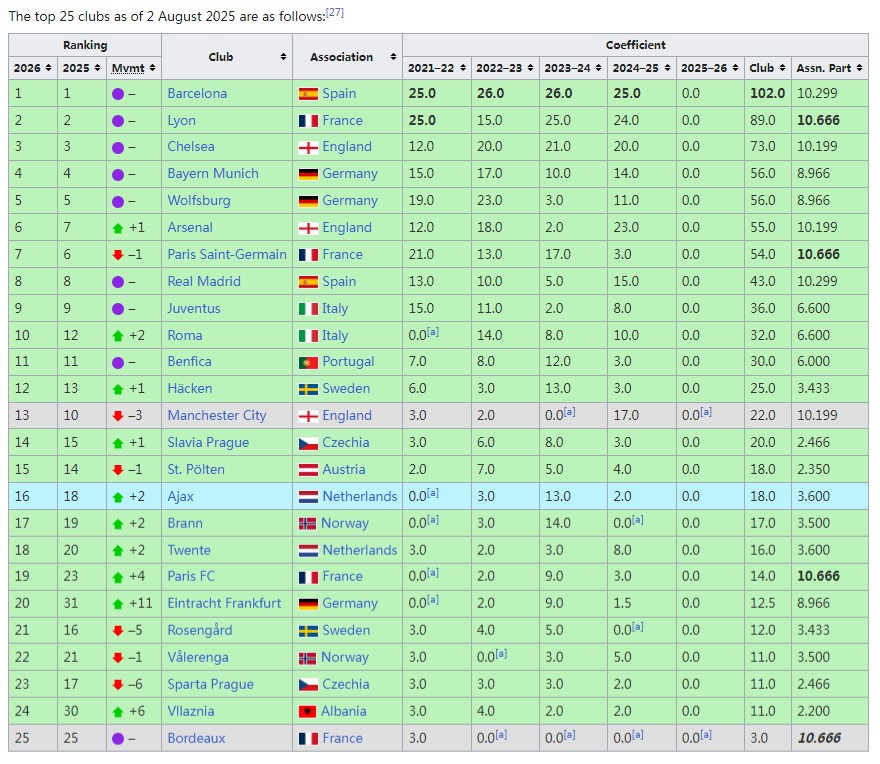
Task: Visit the Arsenal club link
Action: tap(190, 227)
